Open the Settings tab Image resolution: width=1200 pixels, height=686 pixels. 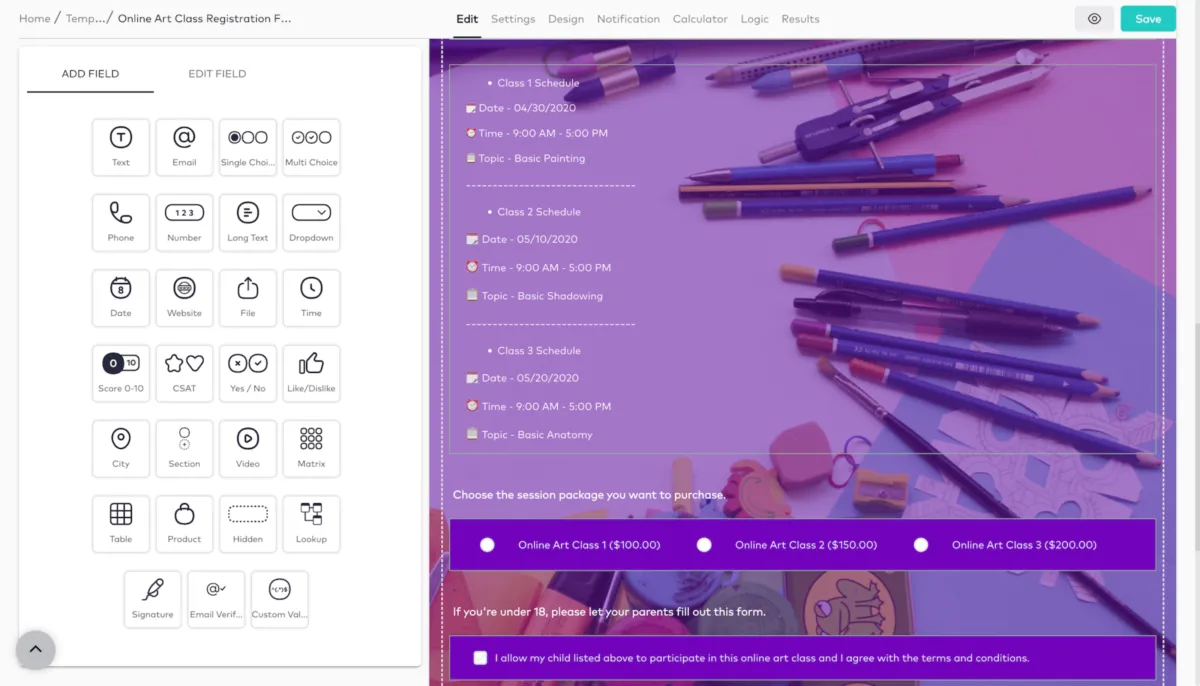[513, 19]
